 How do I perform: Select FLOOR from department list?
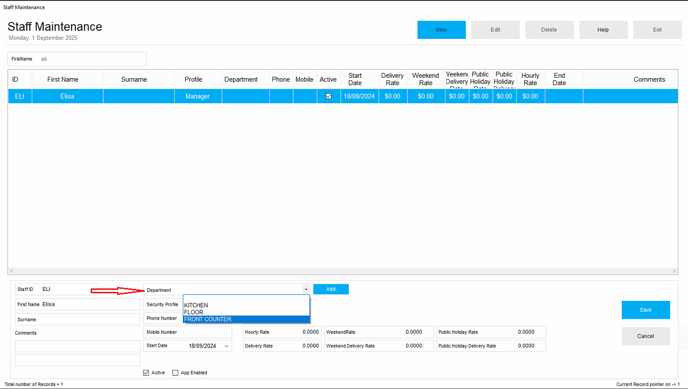point(246,312)
